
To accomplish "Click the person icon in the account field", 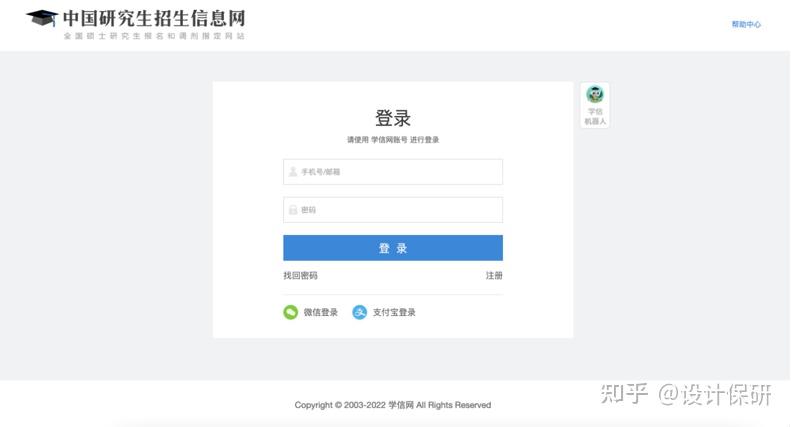I will click(293, 172).
